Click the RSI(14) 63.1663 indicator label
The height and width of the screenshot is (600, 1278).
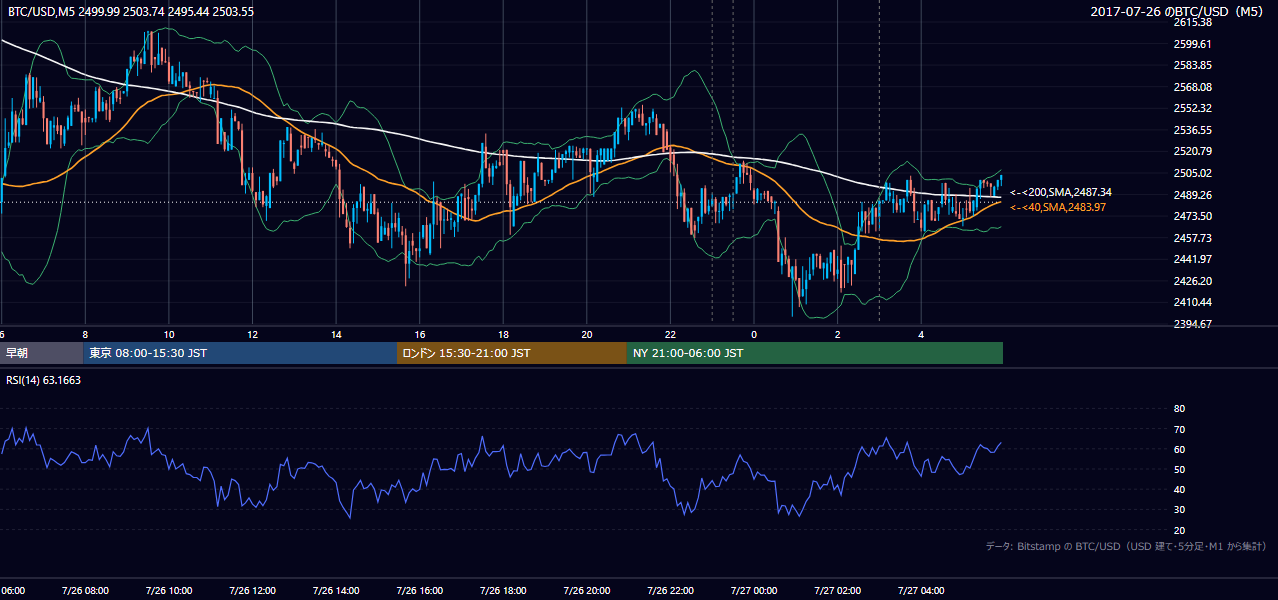[x=44, y=380]
